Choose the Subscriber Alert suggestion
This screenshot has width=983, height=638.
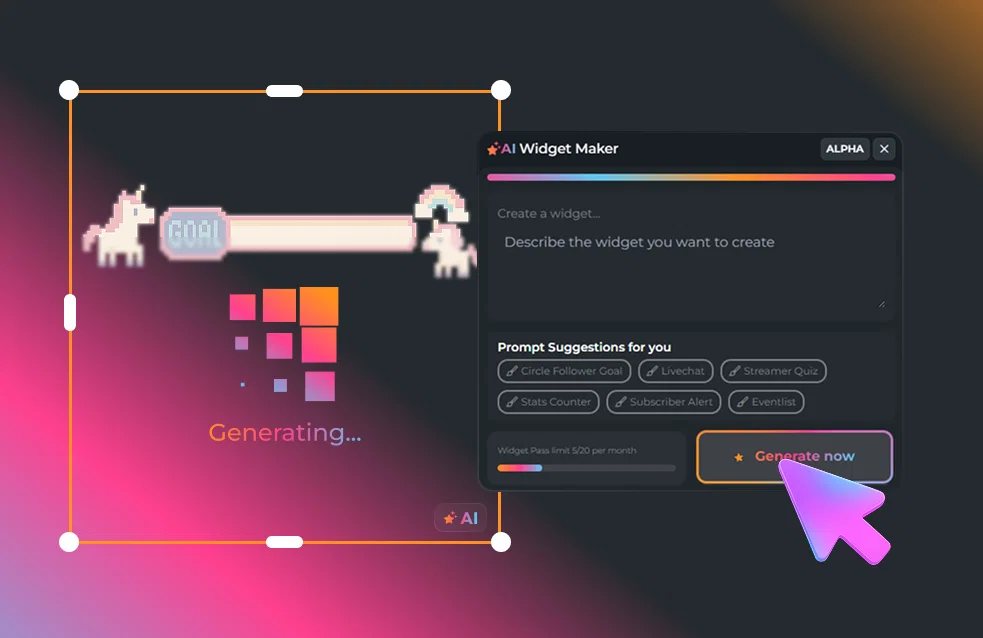[x=664, y=402]
